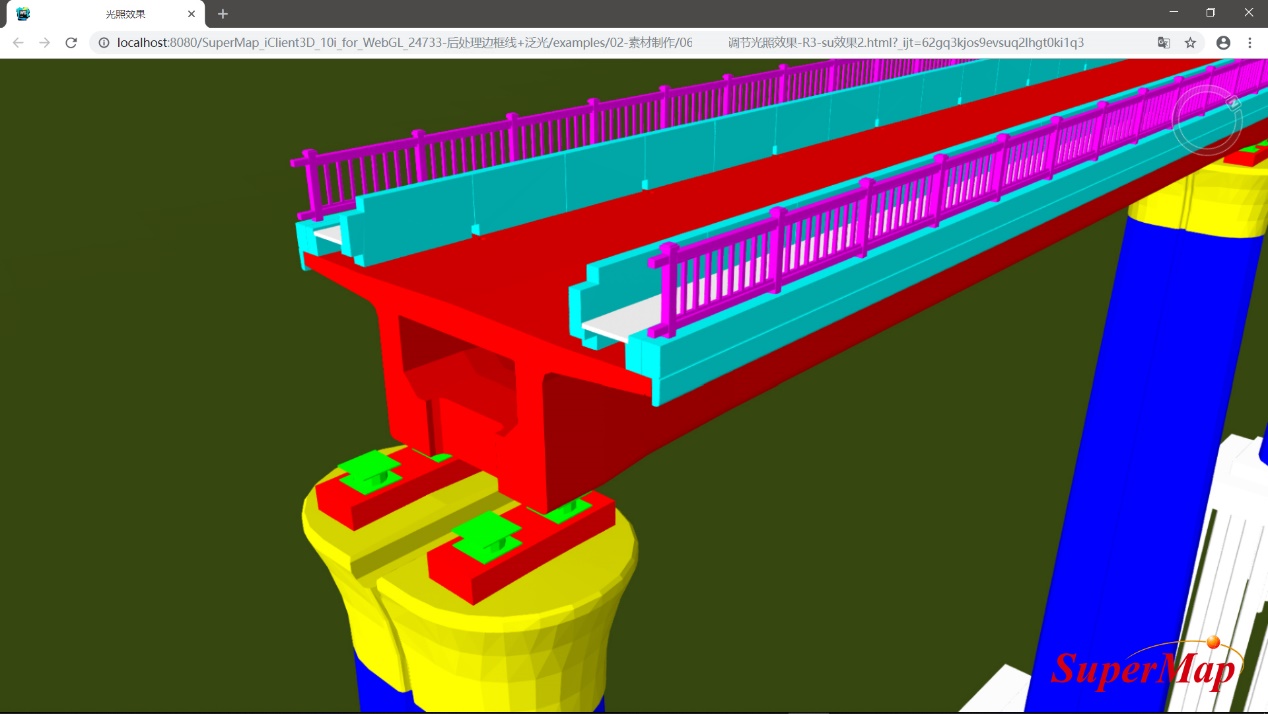The width and height of the screenshot is (1268, 714).
Task: Open the translate page icon
Action: (x=1163, y=43)
